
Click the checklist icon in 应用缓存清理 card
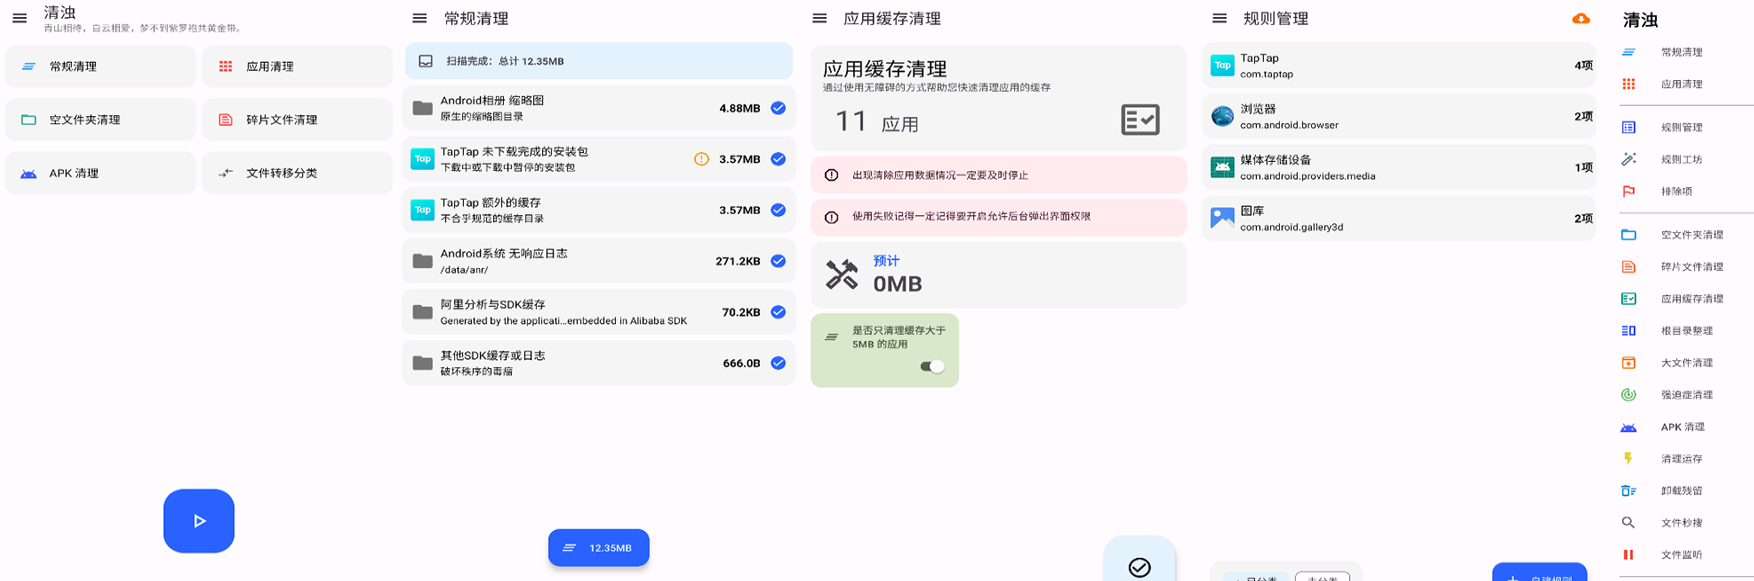point(1140,120)
